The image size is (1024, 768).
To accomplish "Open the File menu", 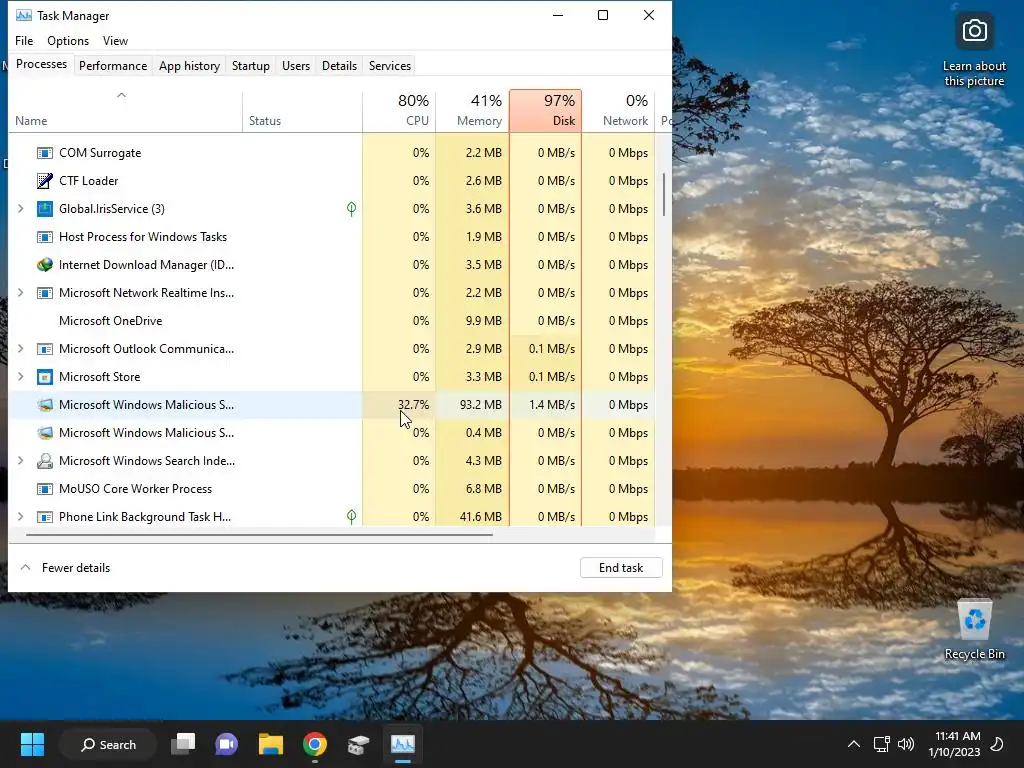I will tap(24, 40).
